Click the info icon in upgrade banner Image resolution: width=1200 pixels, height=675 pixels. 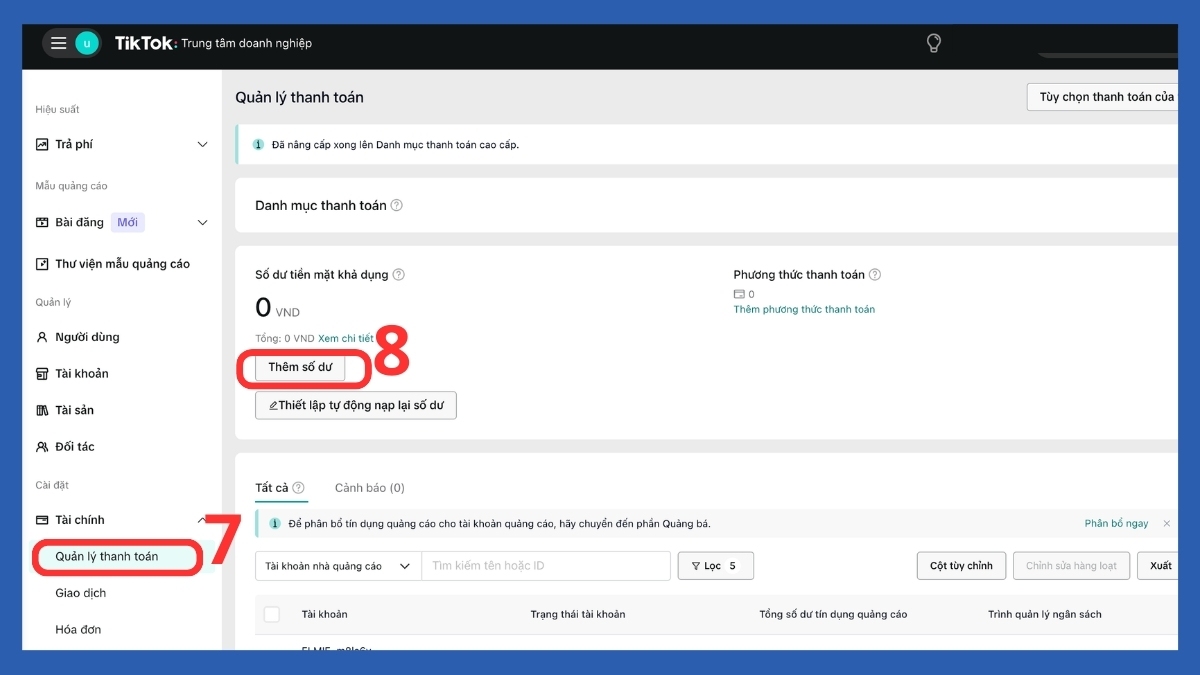258,144
